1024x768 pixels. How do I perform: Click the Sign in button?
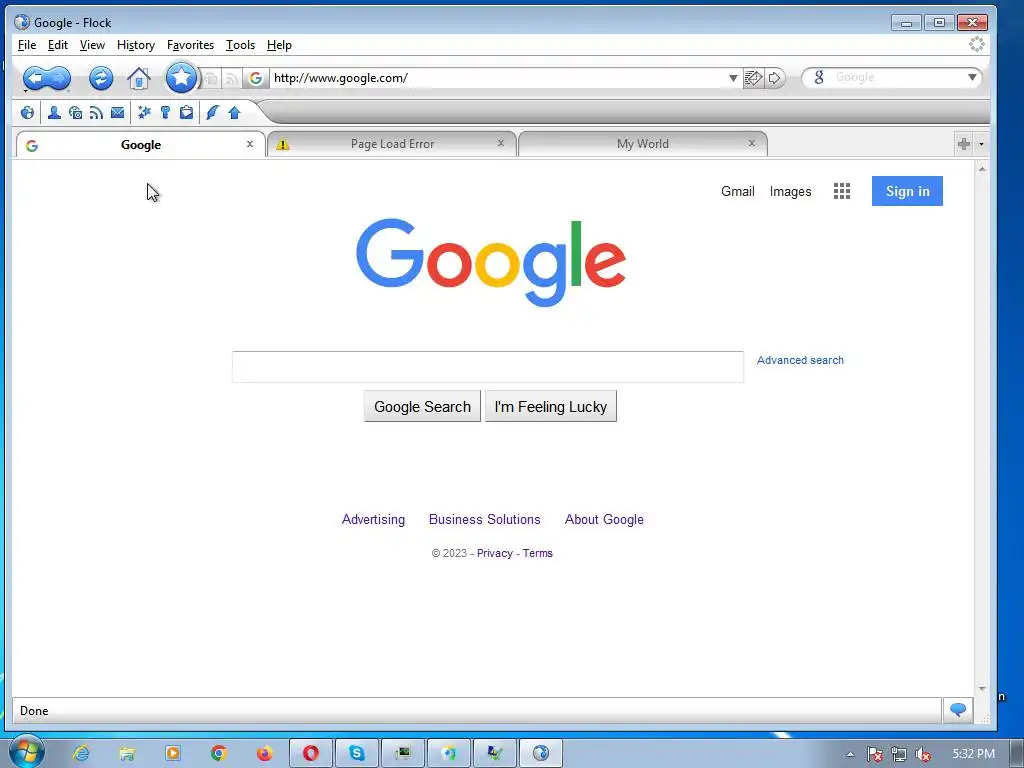[907, 191]
